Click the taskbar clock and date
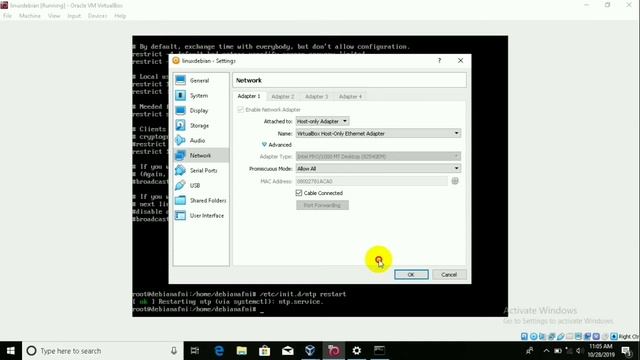 (601, 351)
